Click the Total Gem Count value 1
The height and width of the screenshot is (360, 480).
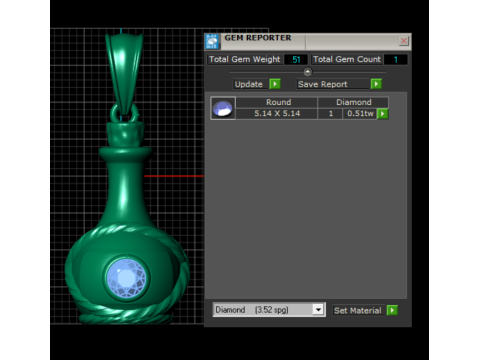(x=395, y=60)
